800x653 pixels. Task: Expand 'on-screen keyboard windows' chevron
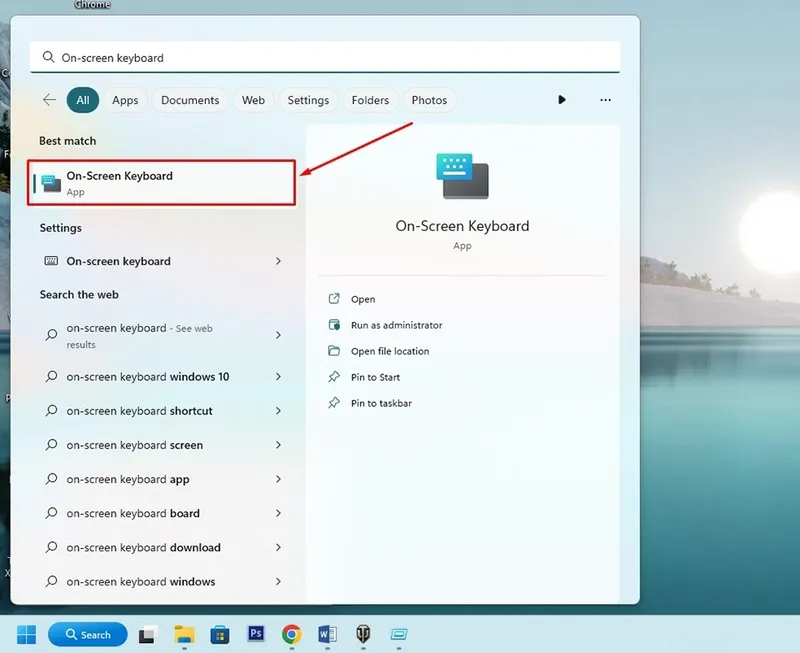click(x=278, y=582)
